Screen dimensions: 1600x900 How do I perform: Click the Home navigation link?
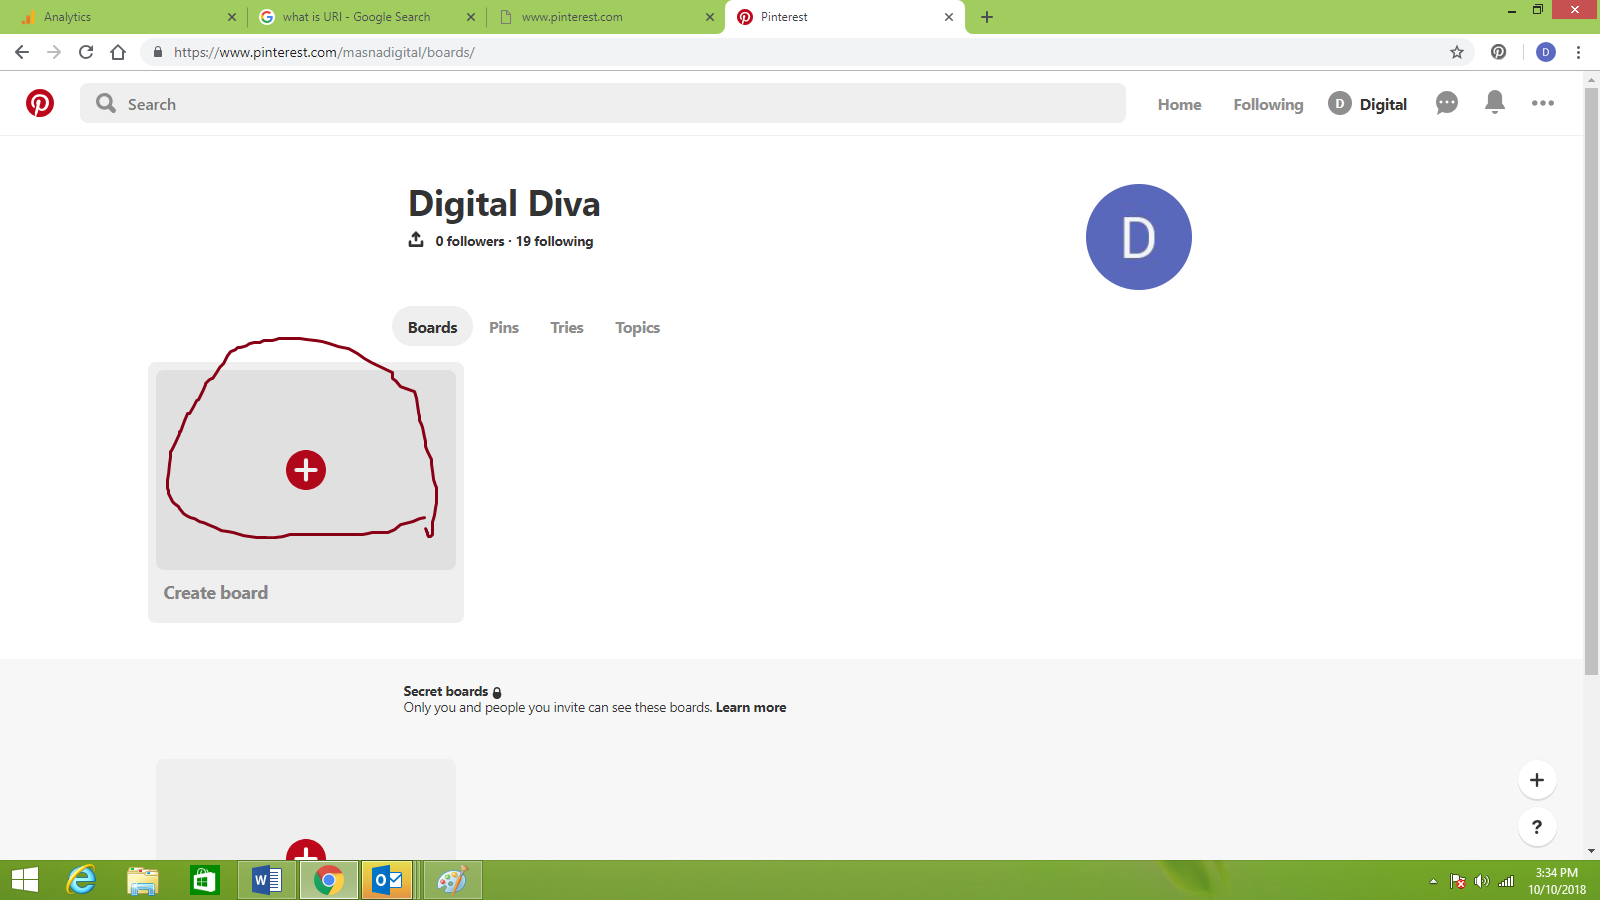click(1179, 104)
